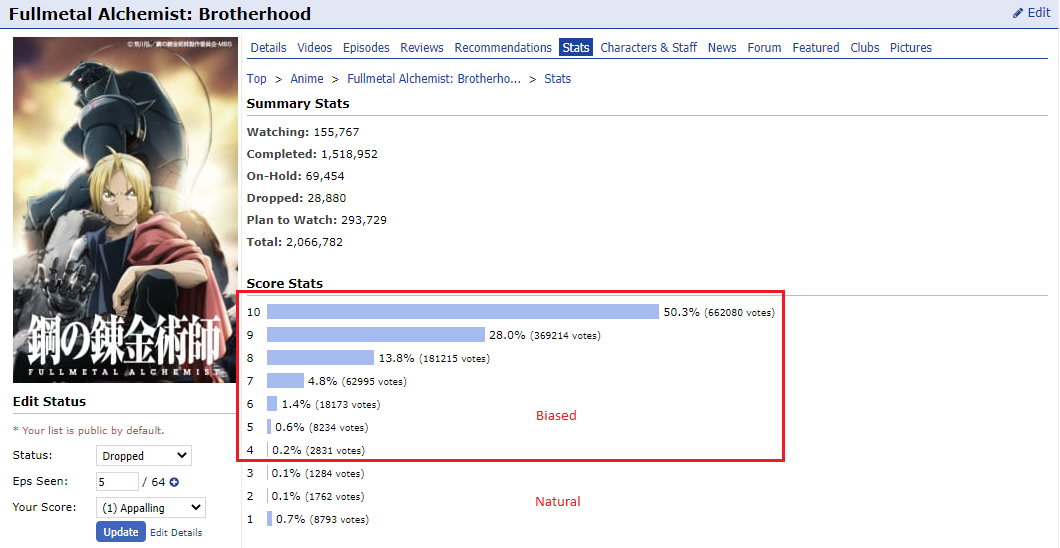Click the '8793 votes' text
Viewport: 1060px width, 548px height.
339,520
